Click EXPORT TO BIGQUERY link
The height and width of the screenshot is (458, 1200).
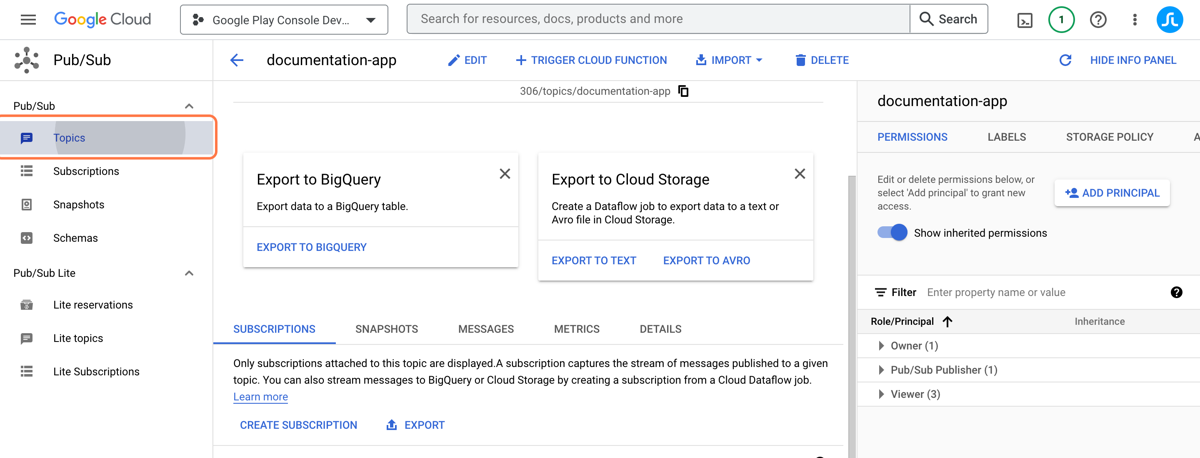312,247
